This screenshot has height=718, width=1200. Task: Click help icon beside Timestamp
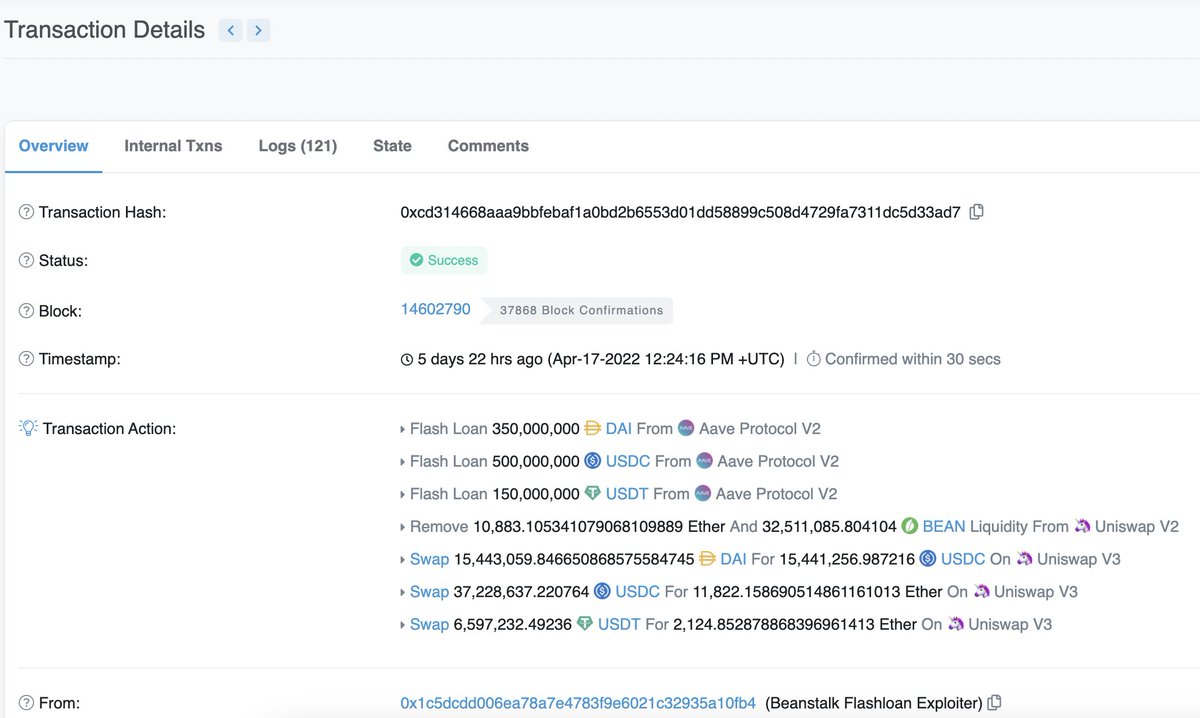tap(27, 359)
